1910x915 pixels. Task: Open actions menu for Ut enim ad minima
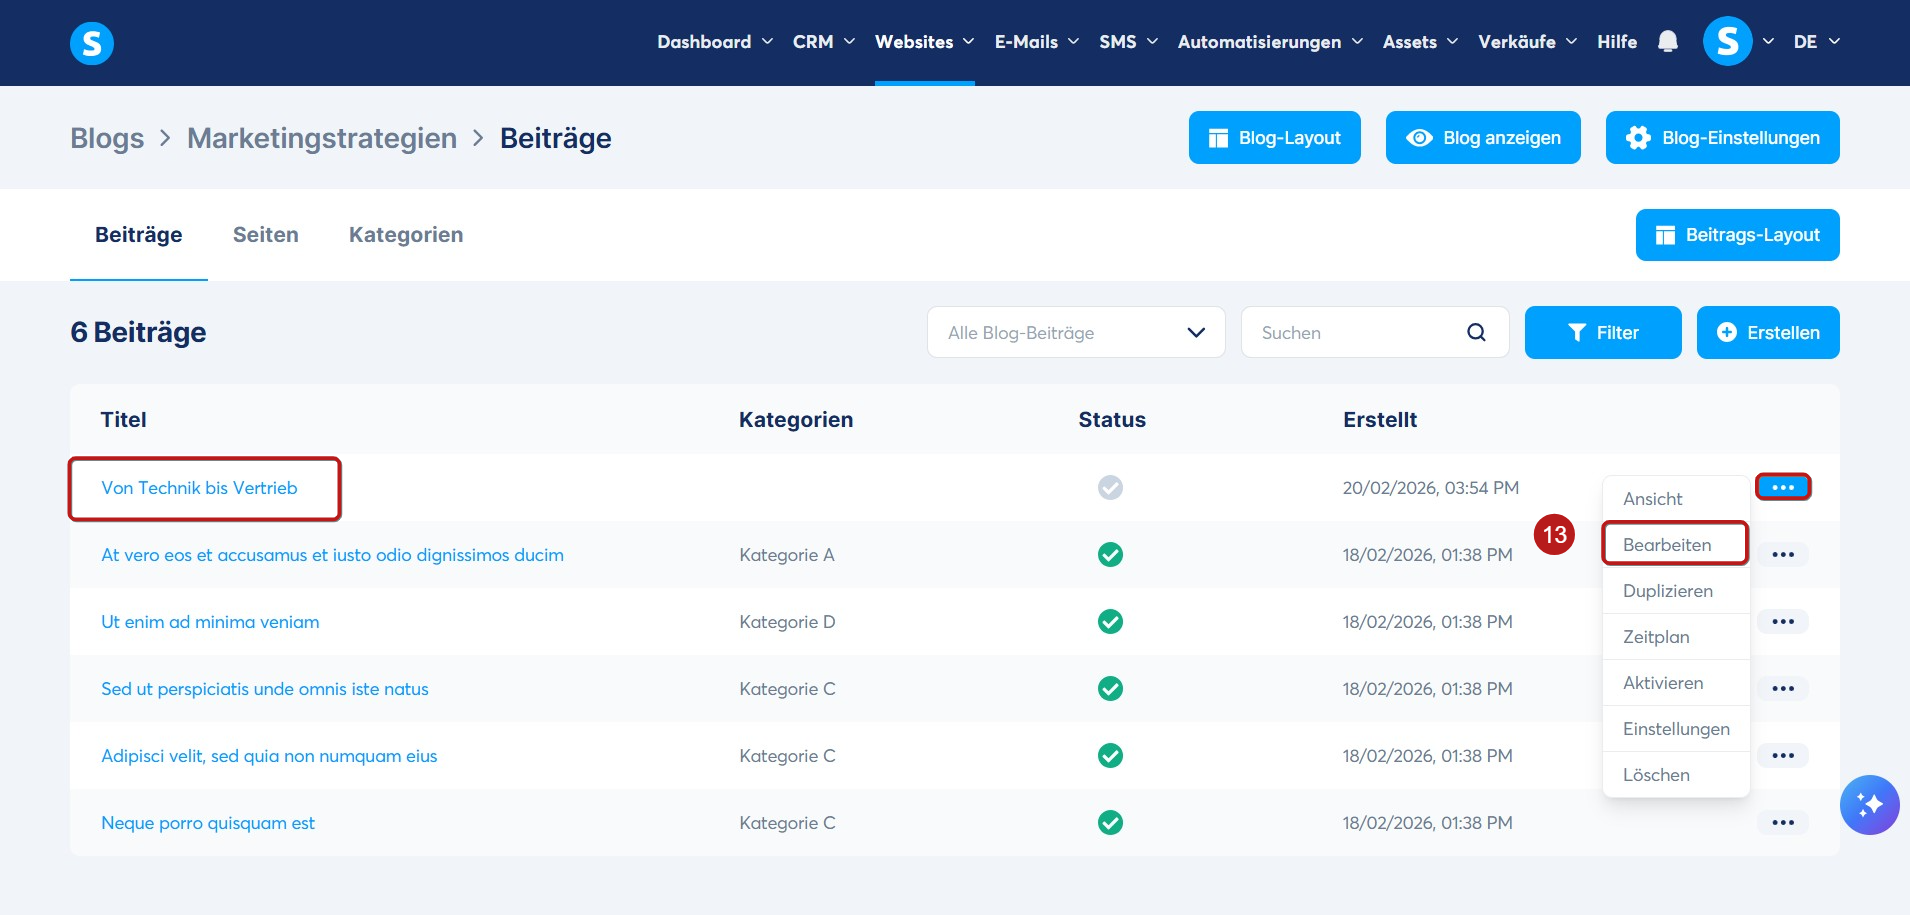pos(1783,621)
